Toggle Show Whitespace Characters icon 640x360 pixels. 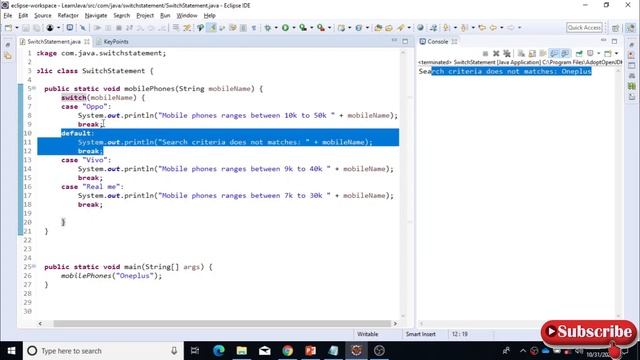coord(253,28)
